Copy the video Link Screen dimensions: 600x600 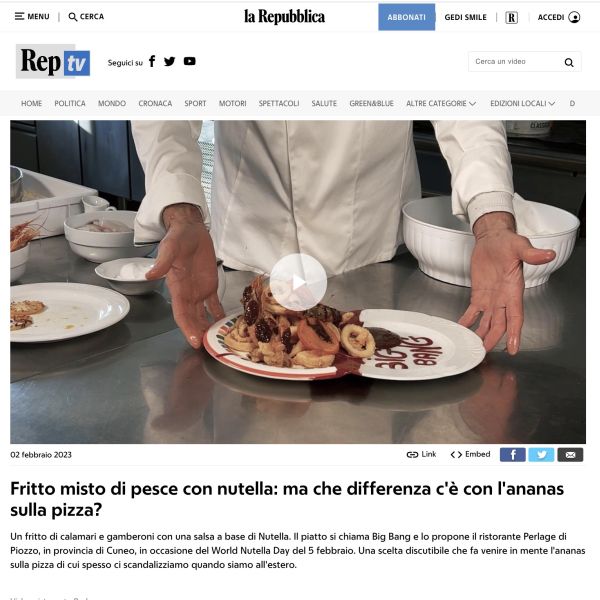tap(421, 454)
